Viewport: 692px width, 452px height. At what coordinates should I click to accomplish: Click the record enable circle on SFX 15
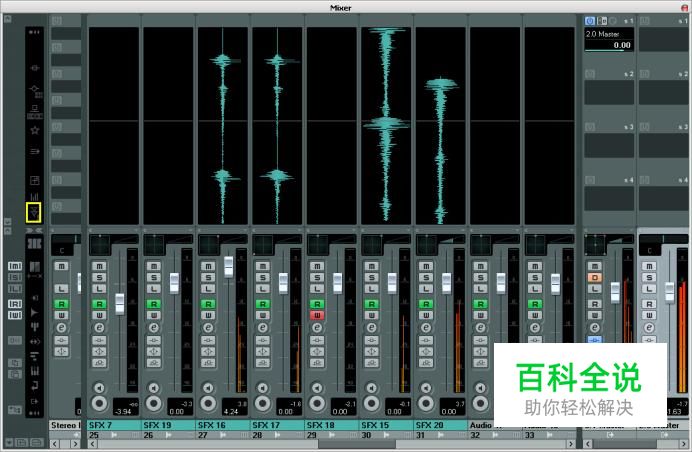(371, 403)
